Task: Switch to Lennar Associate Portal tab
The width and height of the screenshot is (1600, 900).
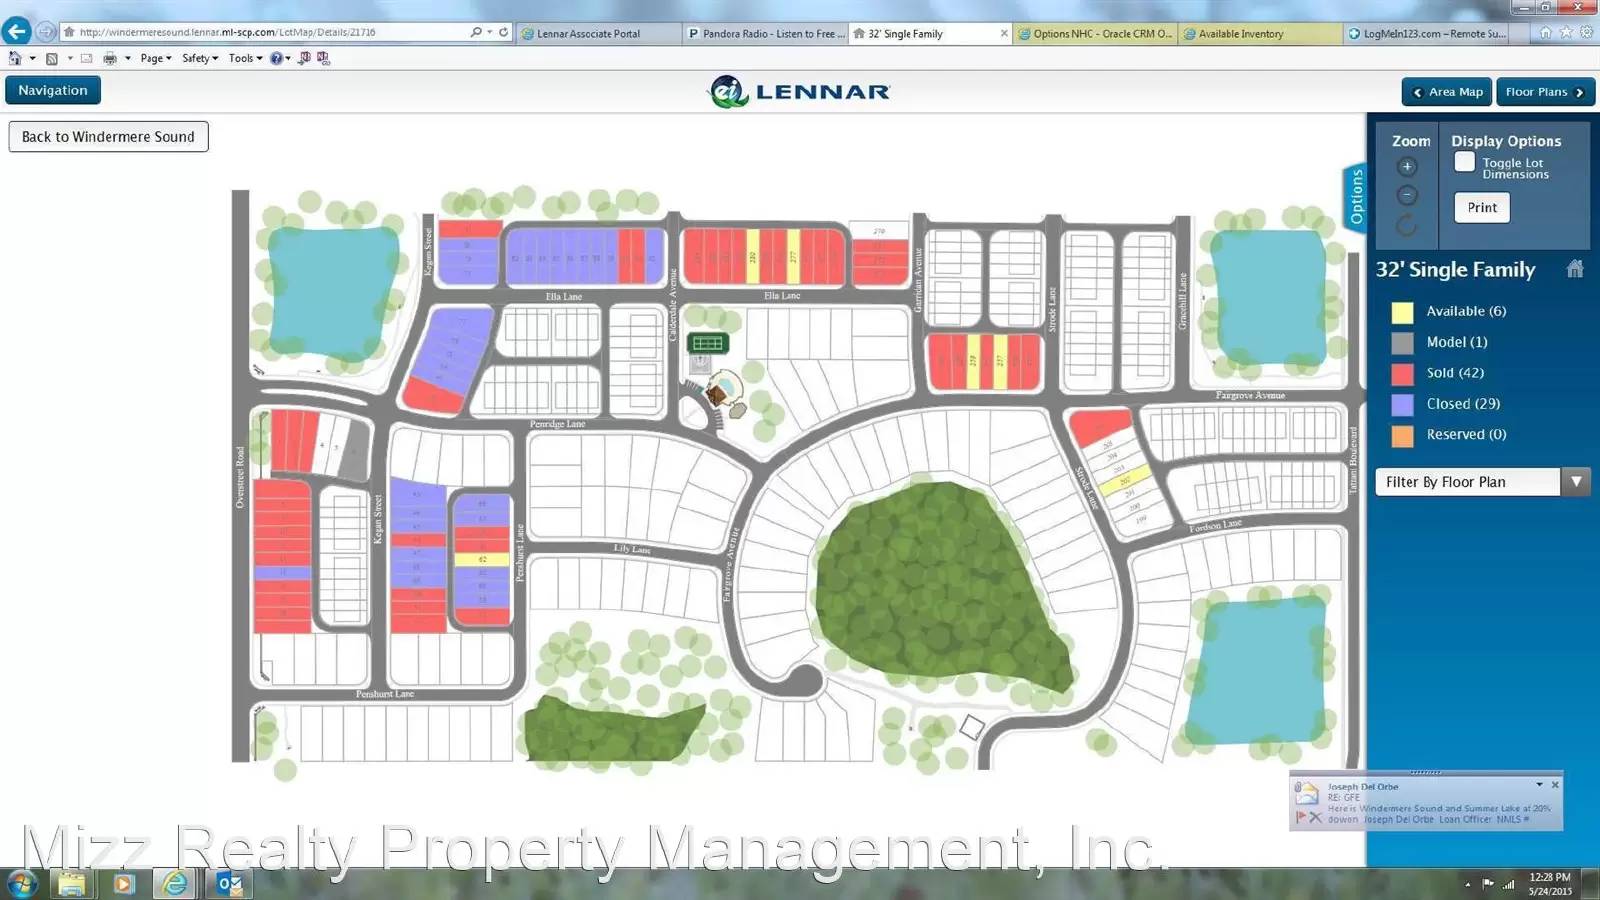Action: click(x=599, y=33)
